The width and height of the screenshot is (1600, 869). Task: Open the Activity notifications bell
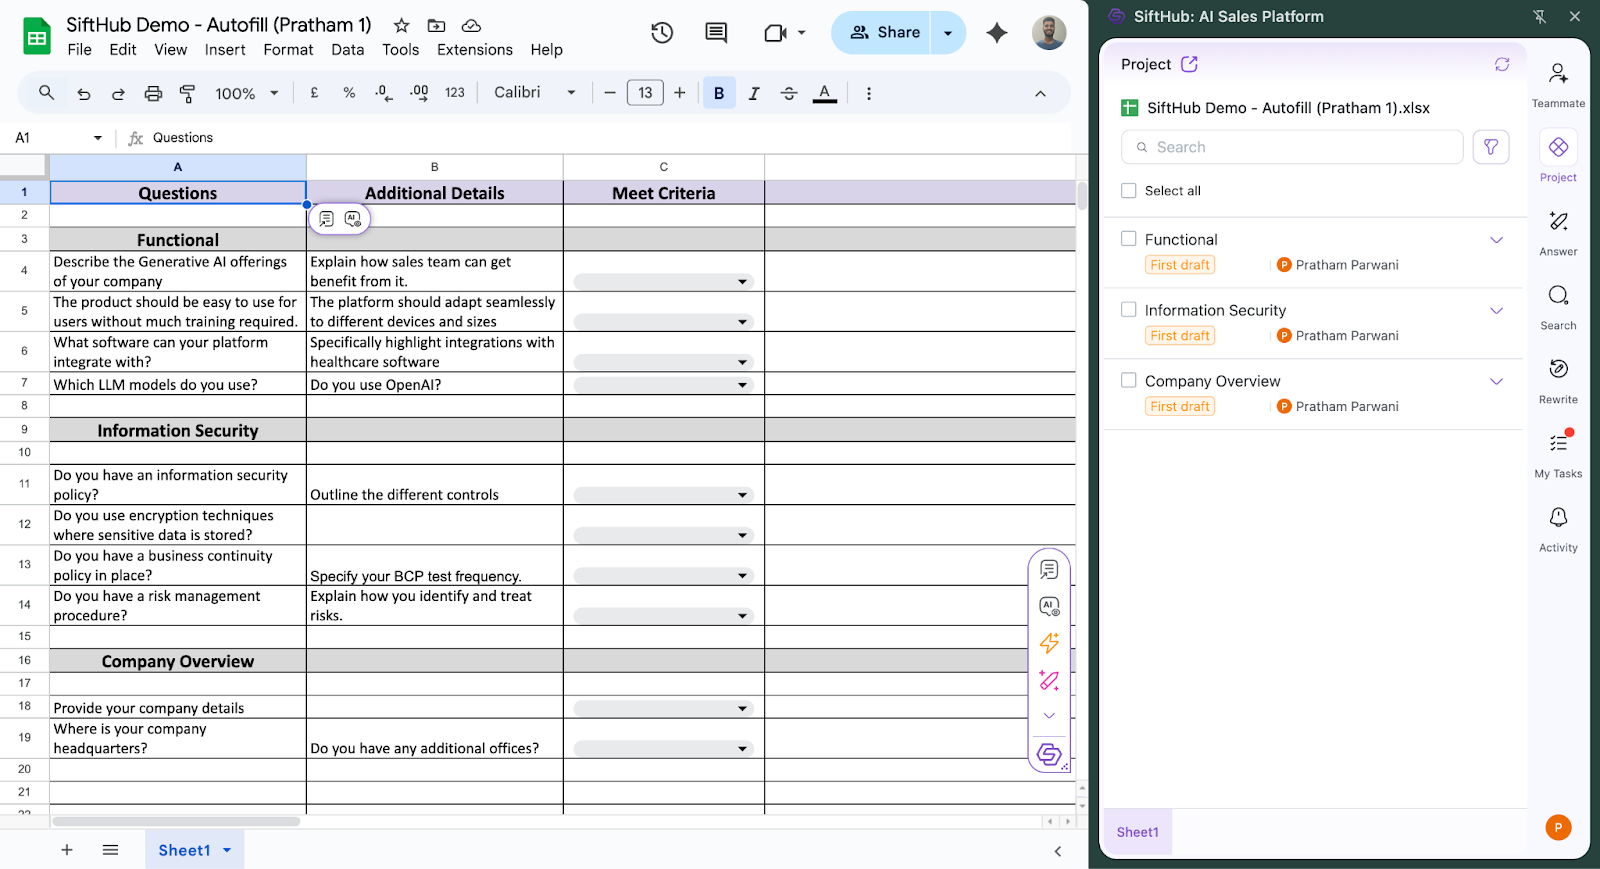click(1558, 519)
